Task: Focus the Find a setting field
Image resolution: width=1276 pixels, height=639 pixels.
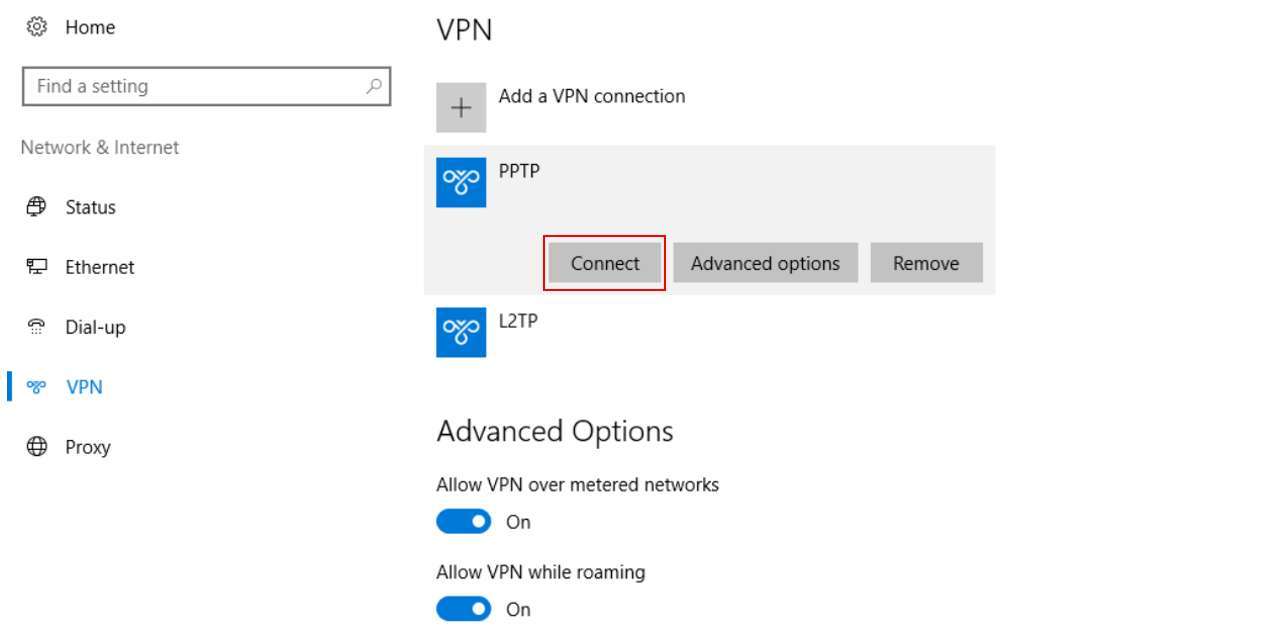Action: point(206,86)
